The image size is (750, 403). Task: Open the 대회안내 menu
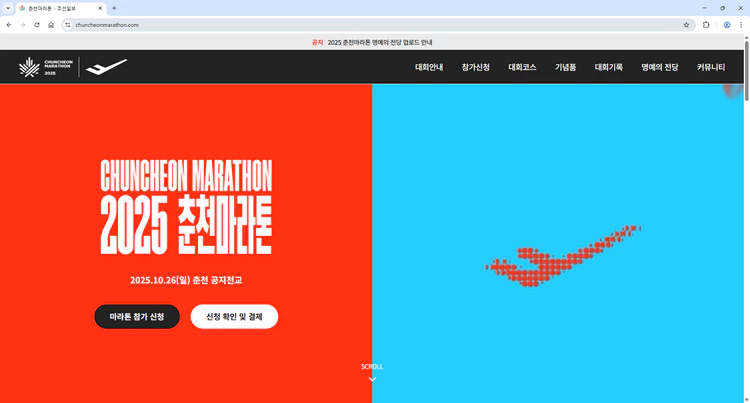point(429,67)
